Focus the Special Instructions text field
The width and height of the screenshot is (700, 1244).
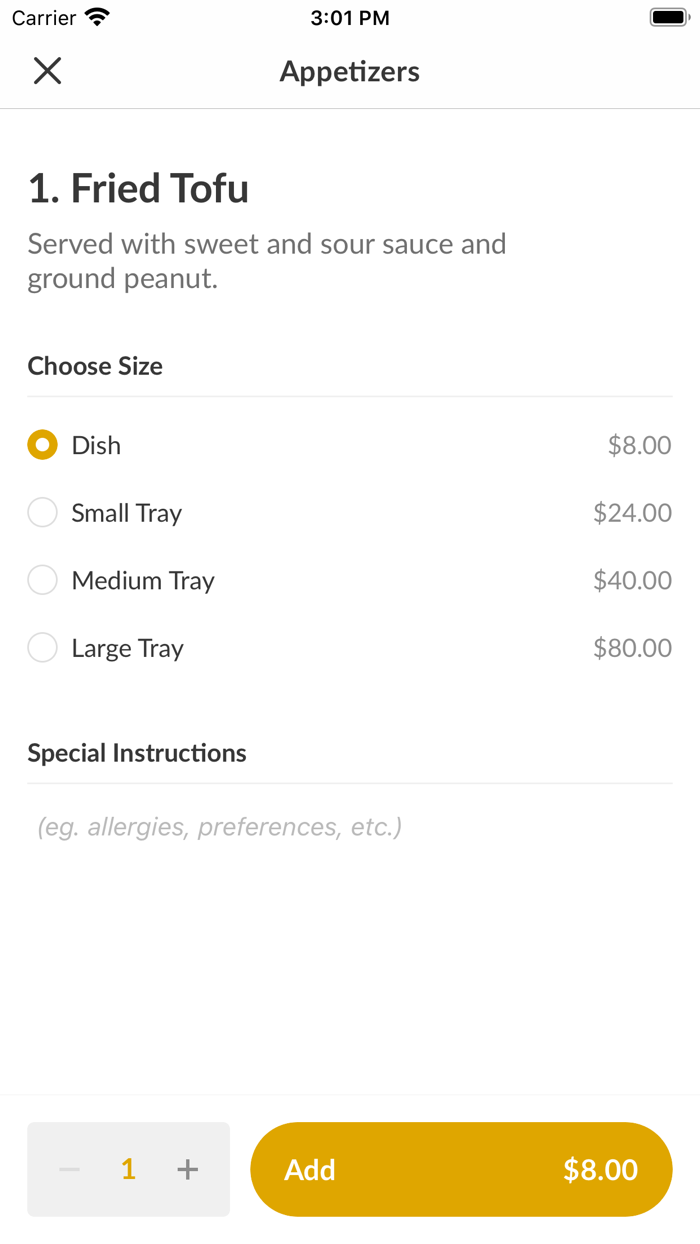(x=350, y=827)
